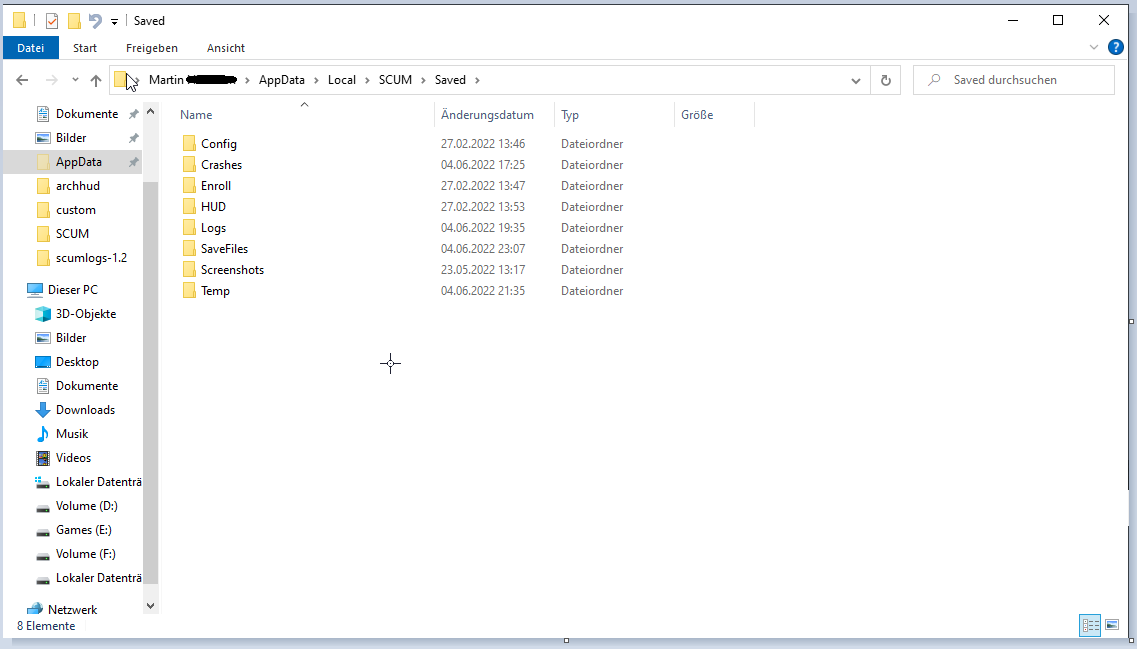Open the recent locations dropdown arrow
The image size is (1137, 649).
[x=73, y=80]
